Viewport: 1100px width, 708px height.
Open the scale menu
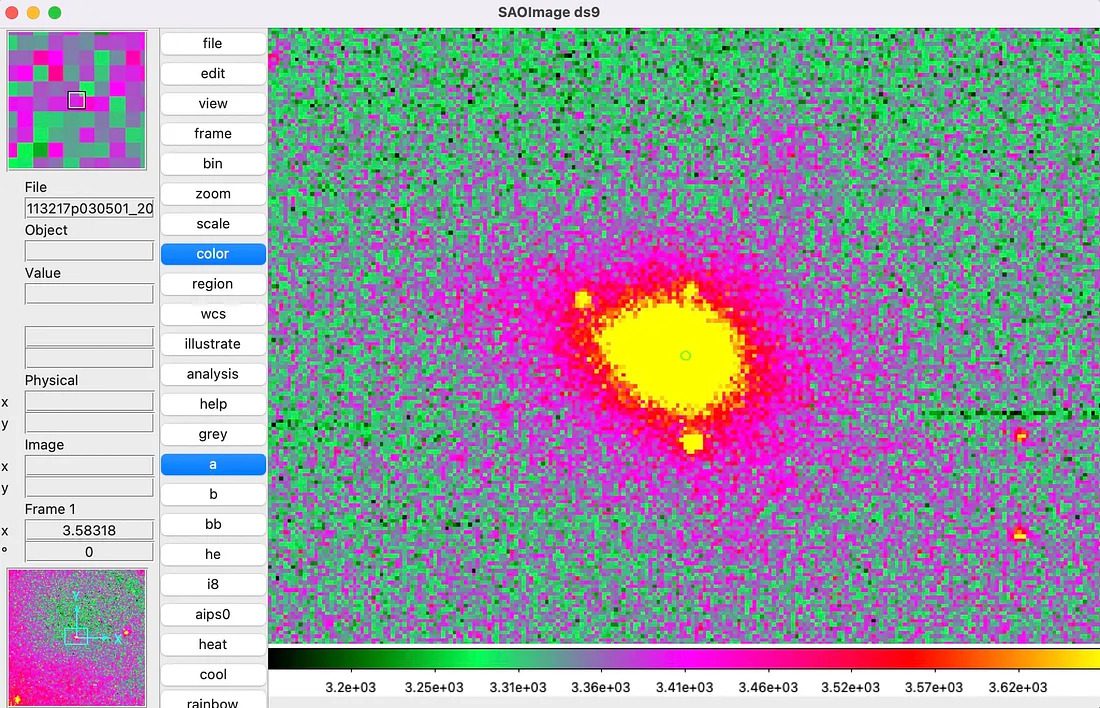[213, 223]
